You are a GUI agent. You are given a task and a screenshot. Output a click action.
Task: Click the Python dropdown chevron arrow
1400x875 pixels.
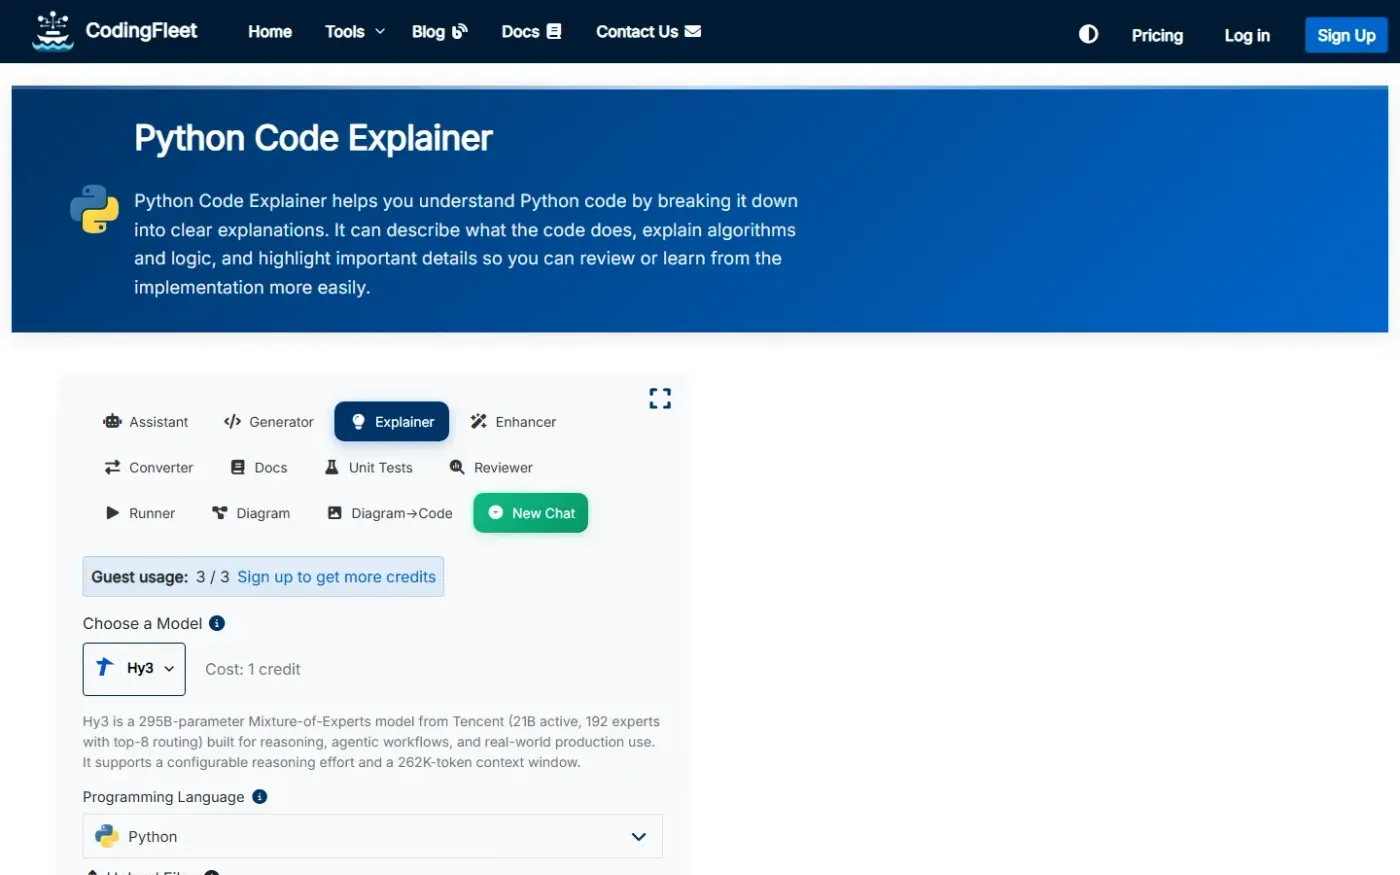639,837
